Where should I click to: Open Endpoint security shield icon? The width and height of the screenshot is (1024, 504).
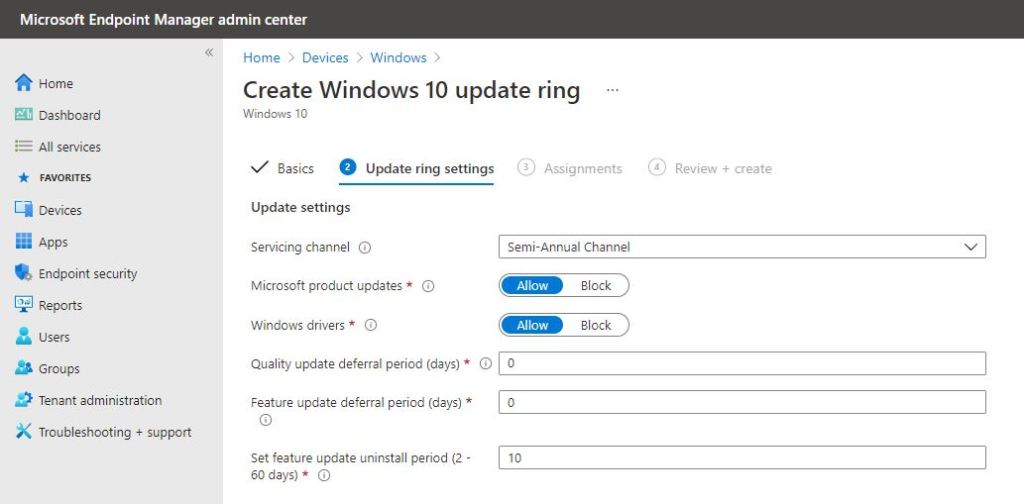(x=24, y=273)
